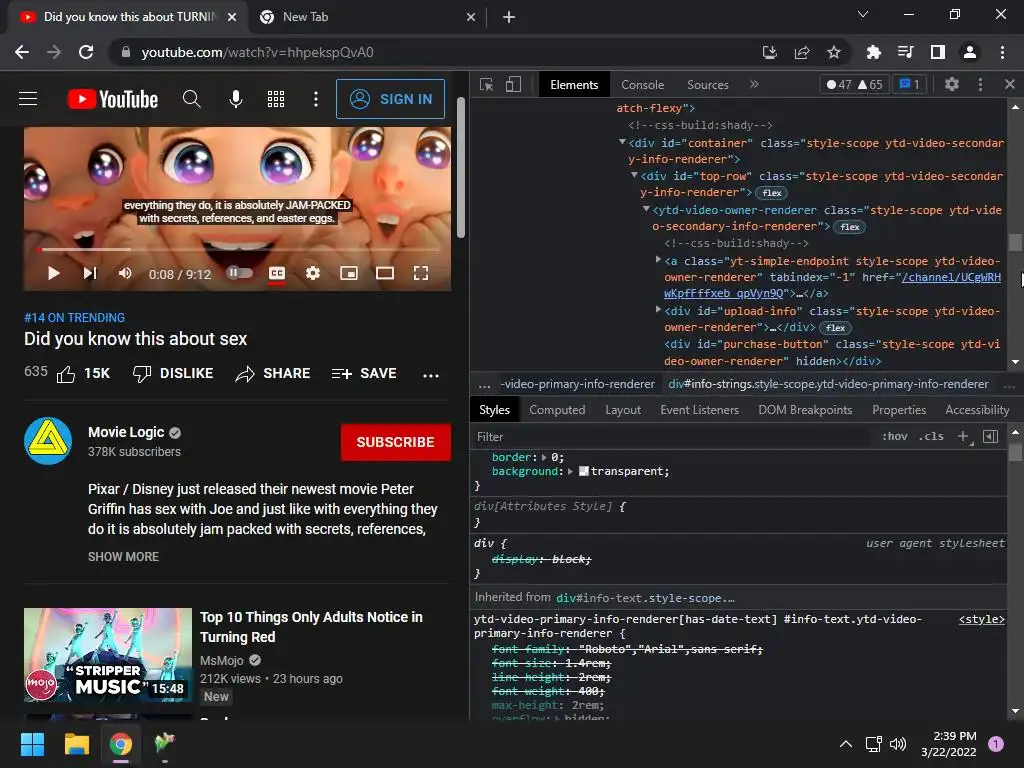
Task: Open Movie Logic channel name
Action: (126, 432)
